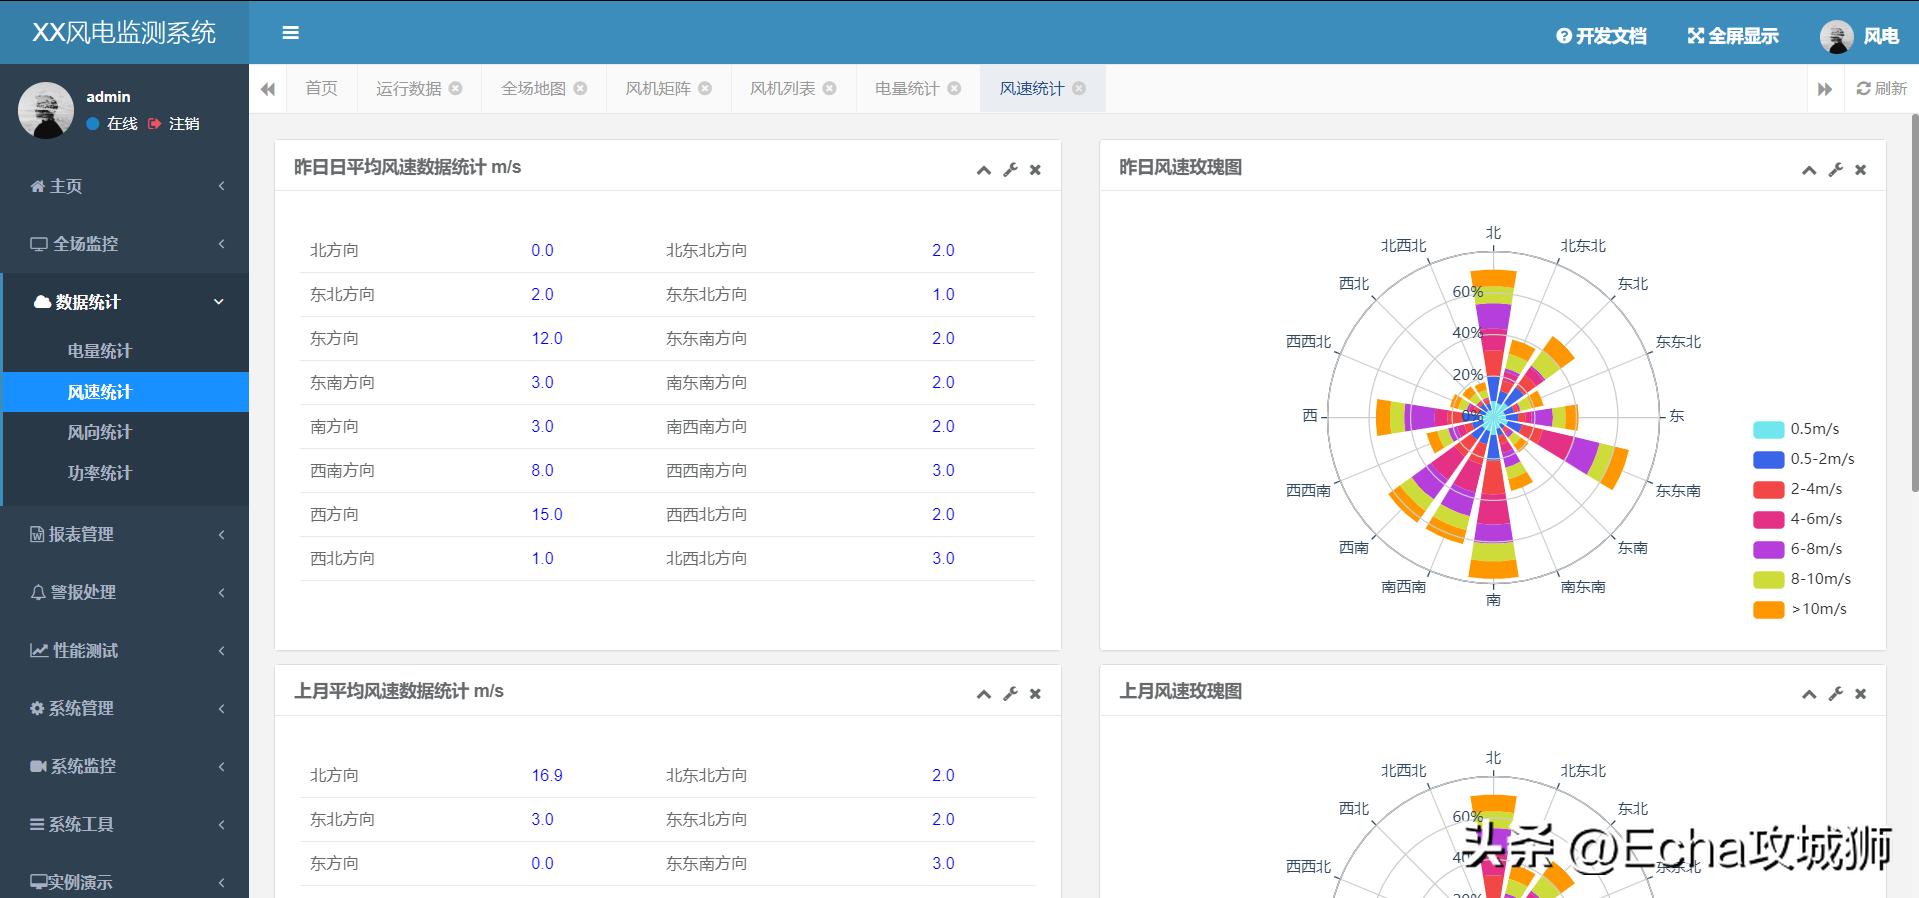Collapse the 昨日日平均风速数据统计 panel
The image size is (1919, 898).
point(984,170)
